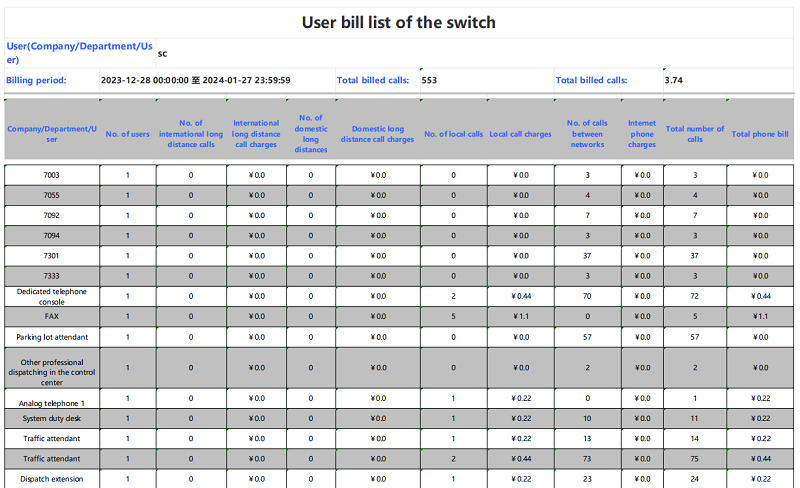Select the 'Parking lot attendant' row name

[51, 337]
